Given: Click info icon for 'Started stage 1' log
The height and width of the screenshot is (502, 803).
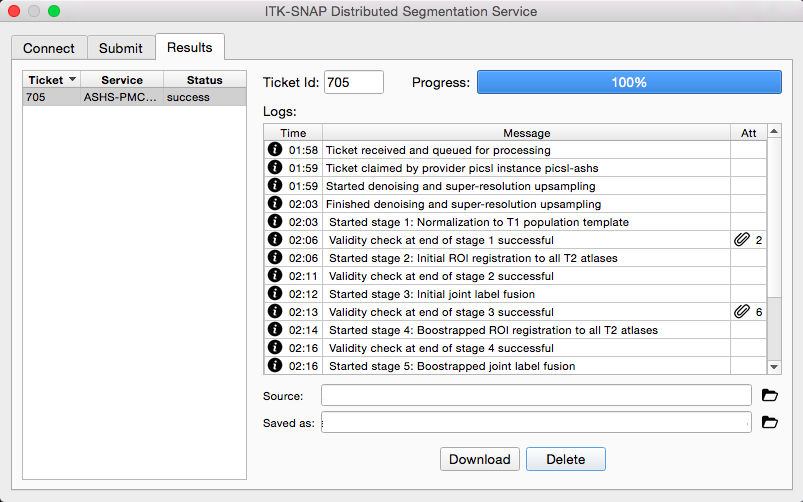Looking at the screenshot, I should 275,221.
